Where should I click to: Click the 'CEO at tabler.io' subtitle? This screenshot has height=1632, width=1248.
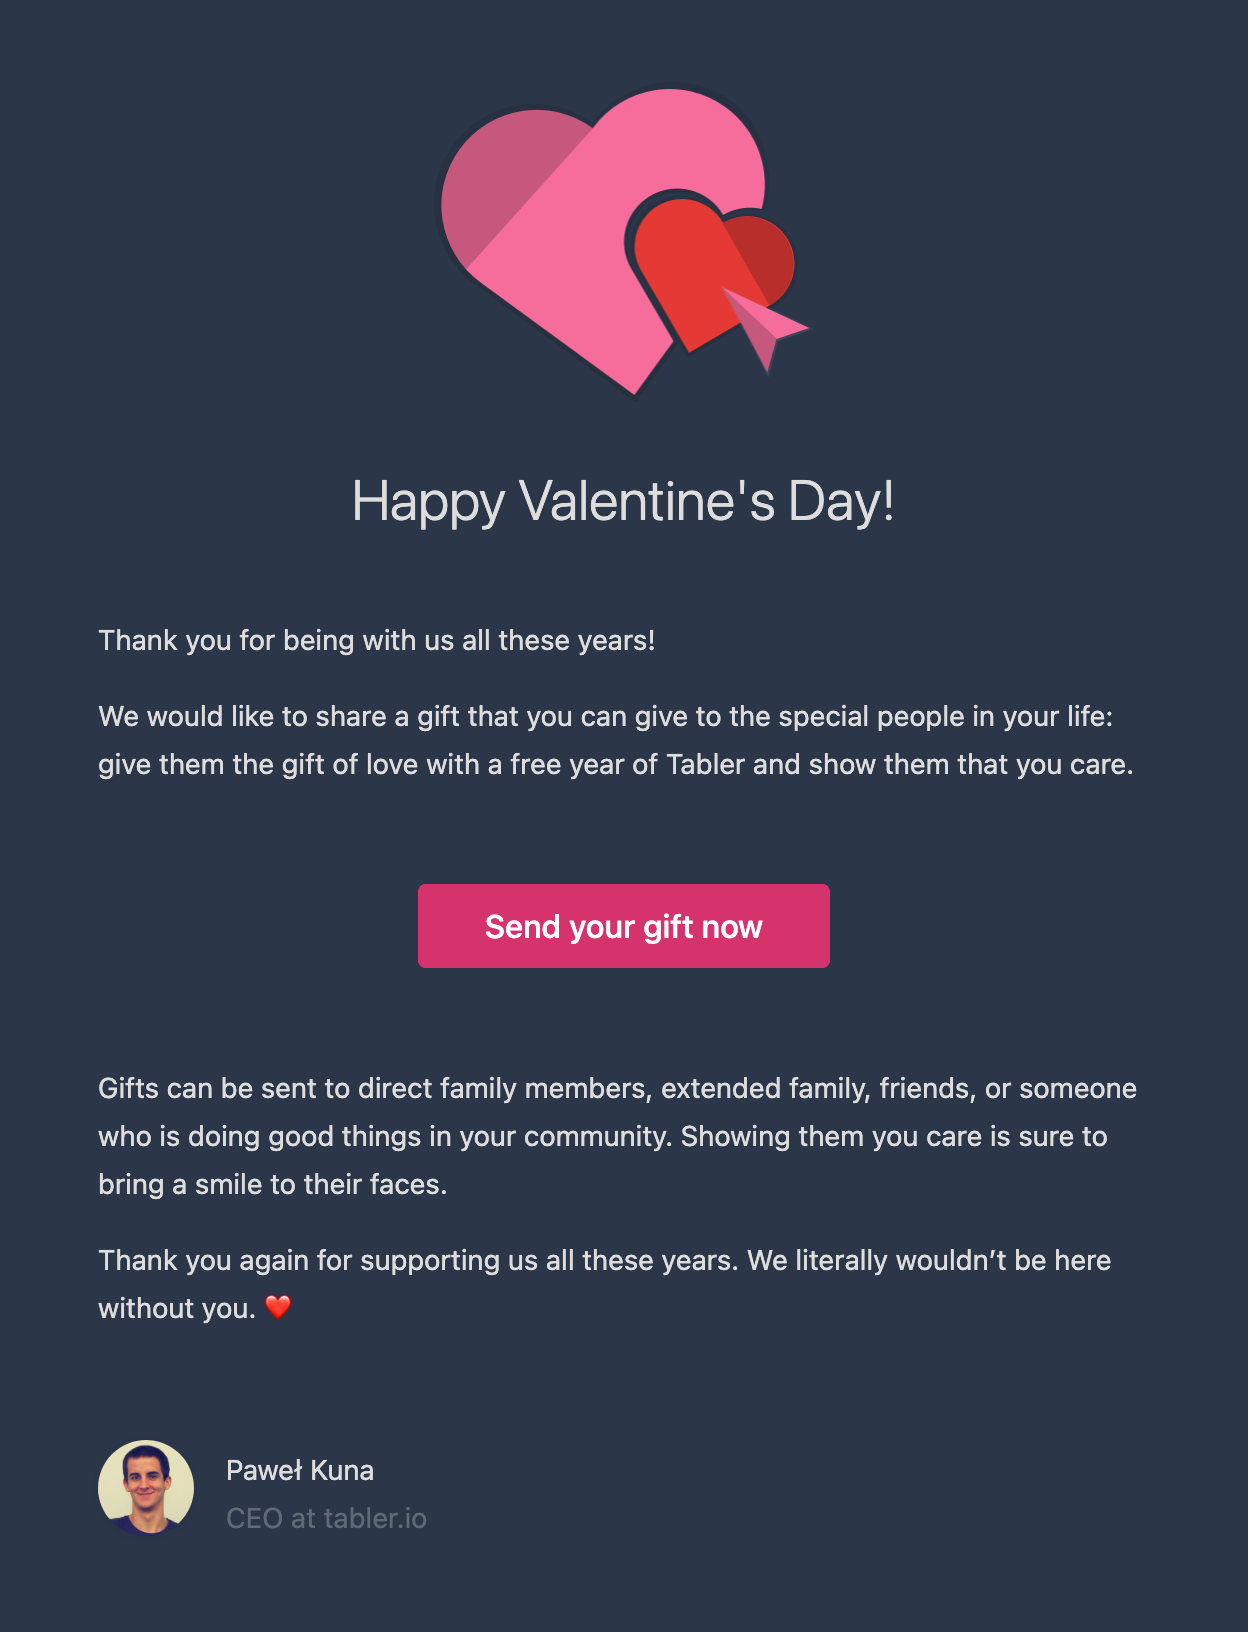pyautogui.click(x=326, y=1518)
